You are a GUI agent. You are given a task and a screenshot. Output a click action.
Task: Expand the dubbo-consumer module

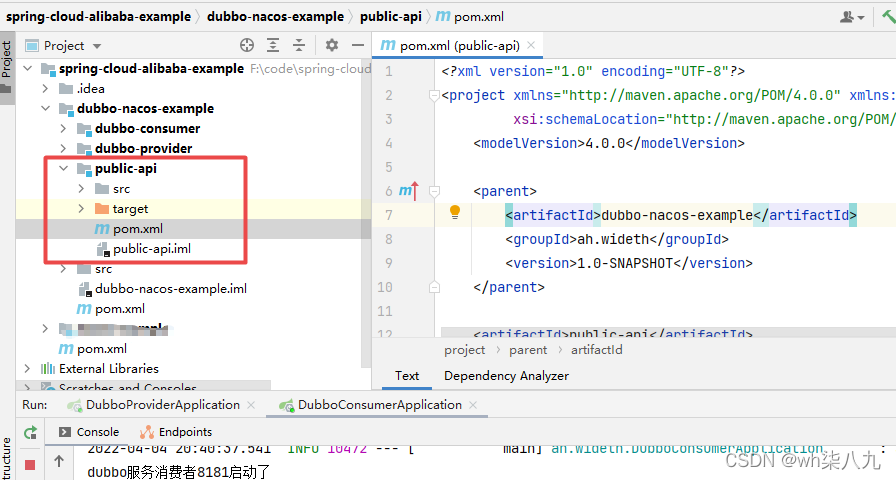[x=63, y=129]
